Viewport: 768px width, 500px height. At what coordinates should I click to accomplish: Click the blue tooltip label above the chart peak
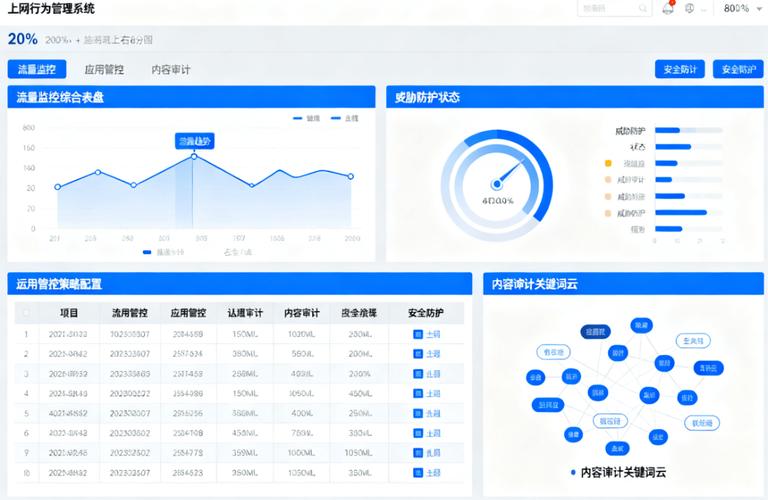click(194, 142)
